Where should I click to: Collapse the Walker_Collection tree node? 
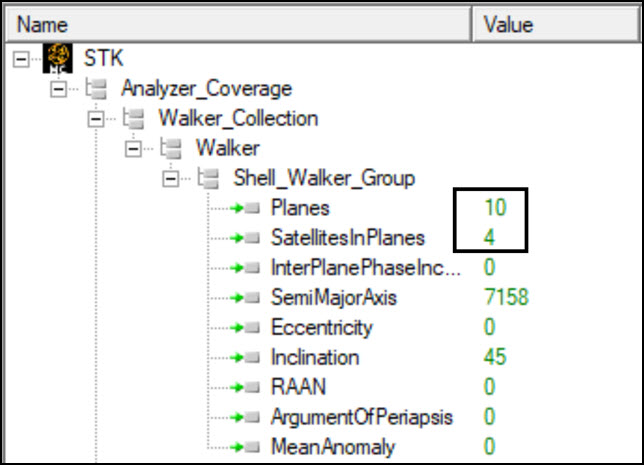point(95,118)
